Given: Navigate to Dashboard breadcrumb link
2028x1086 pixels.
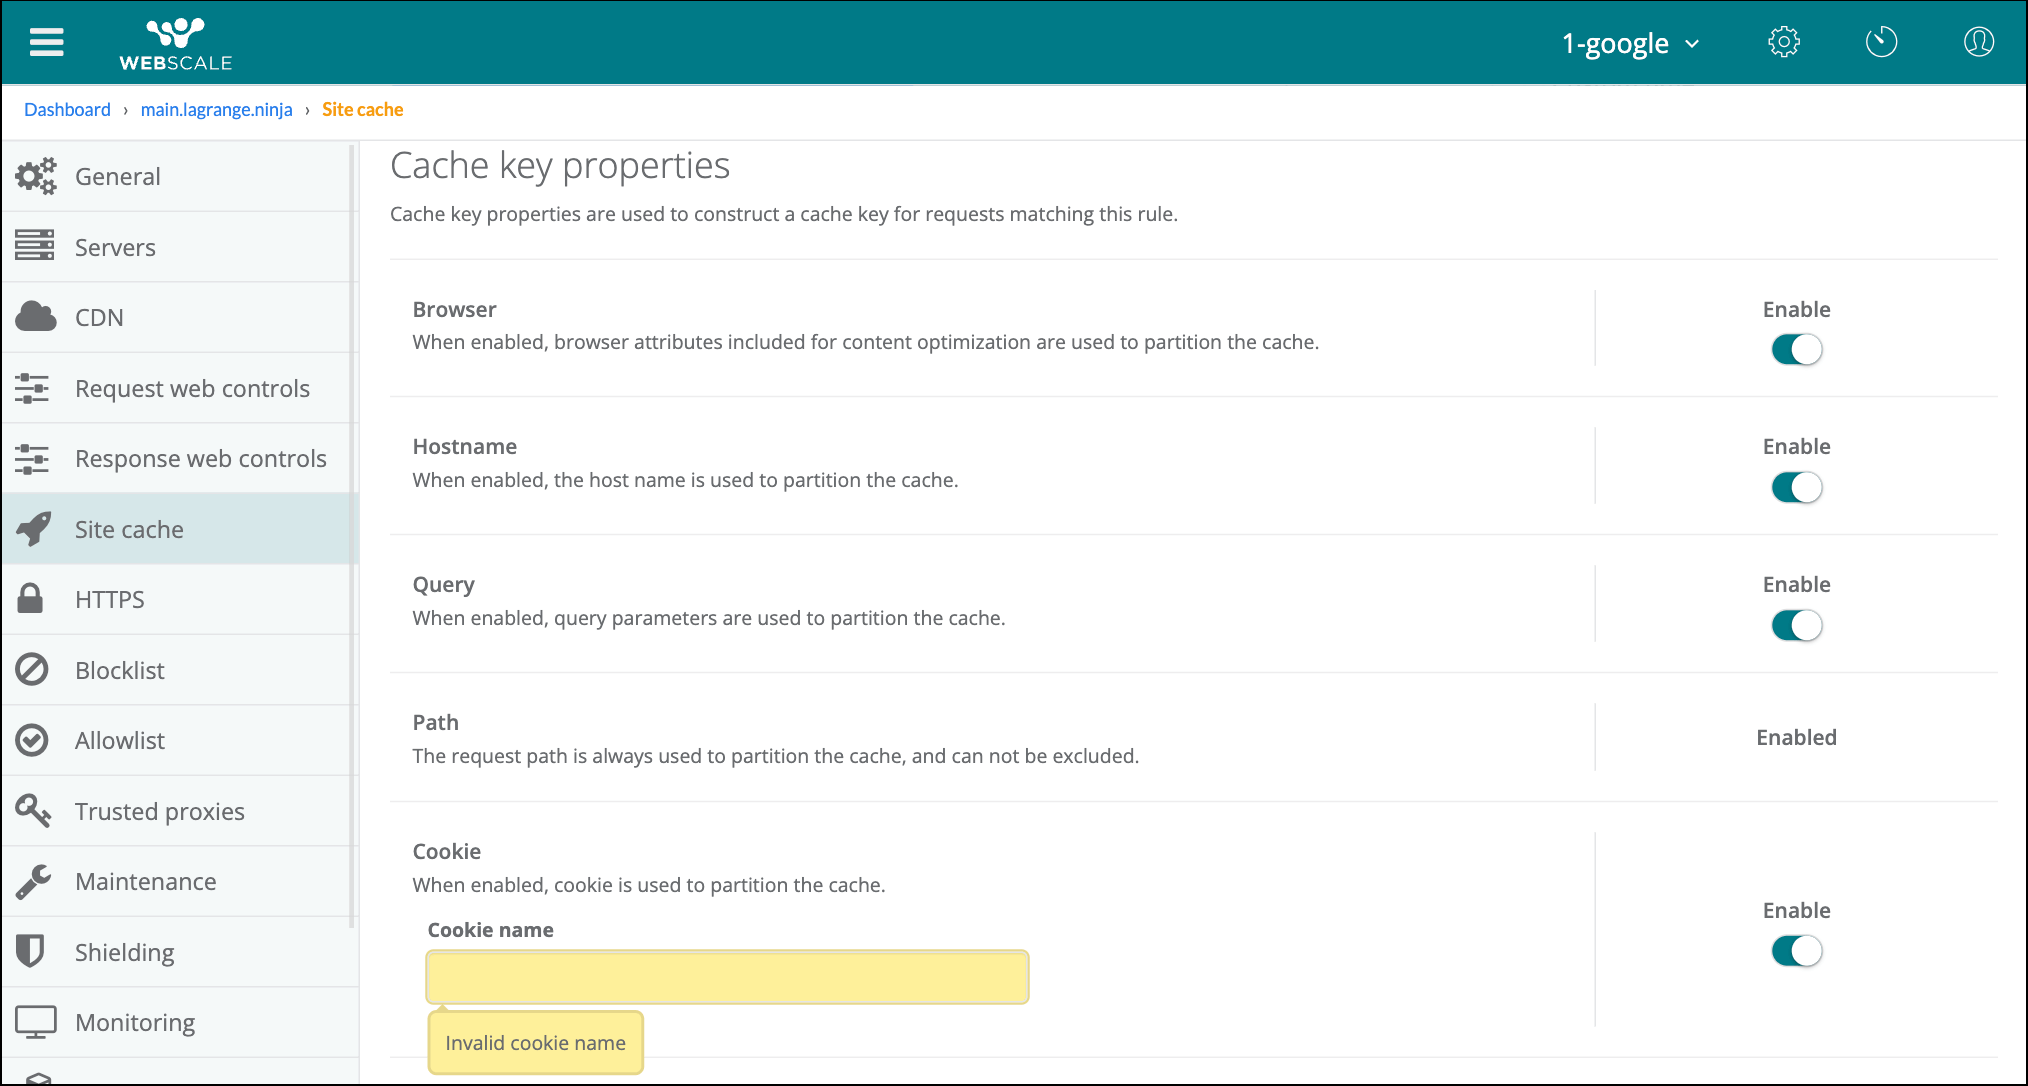Looking at the screenshot, I should 67,109.
